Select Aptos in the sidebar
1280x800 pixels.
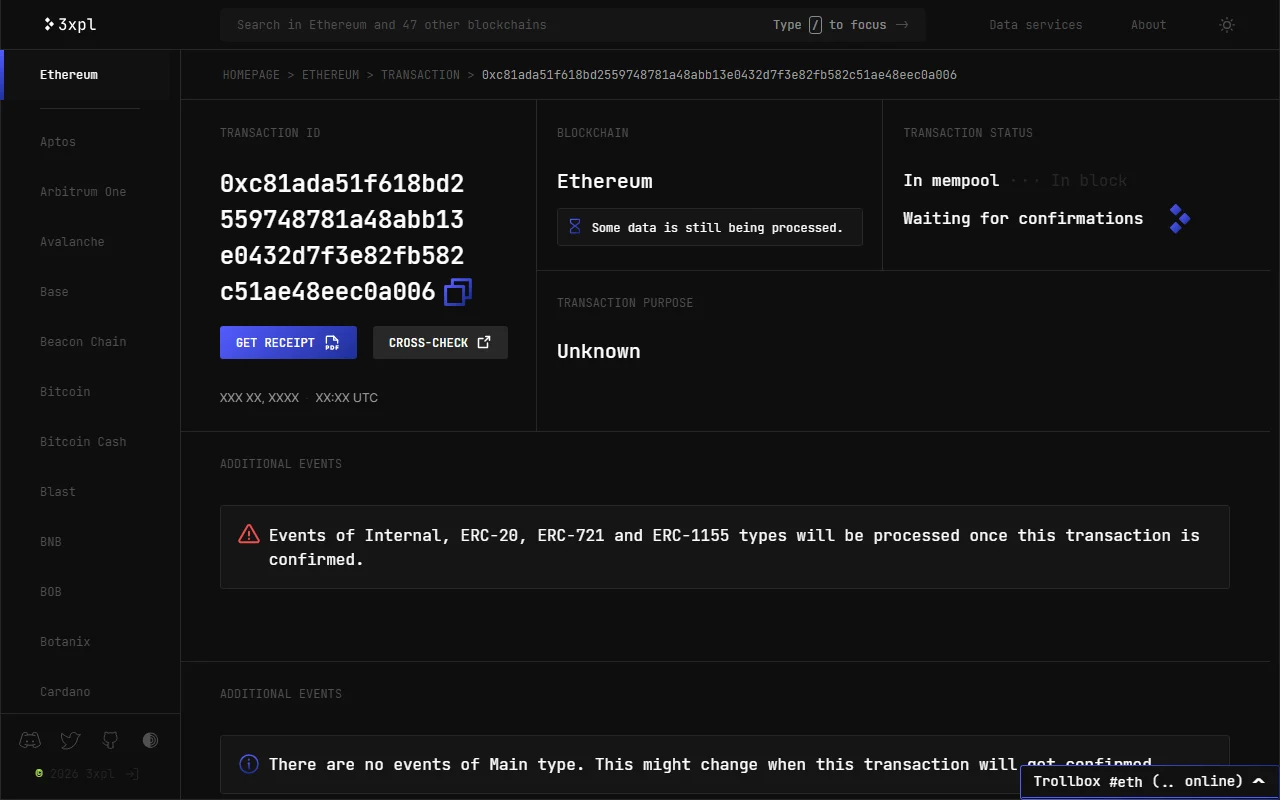coord(58,142)
